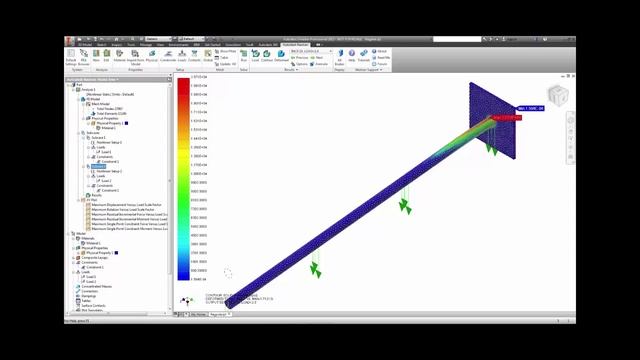Open the About link in Nastran Support
Screen dimensions: 640x360
(379, 51)
